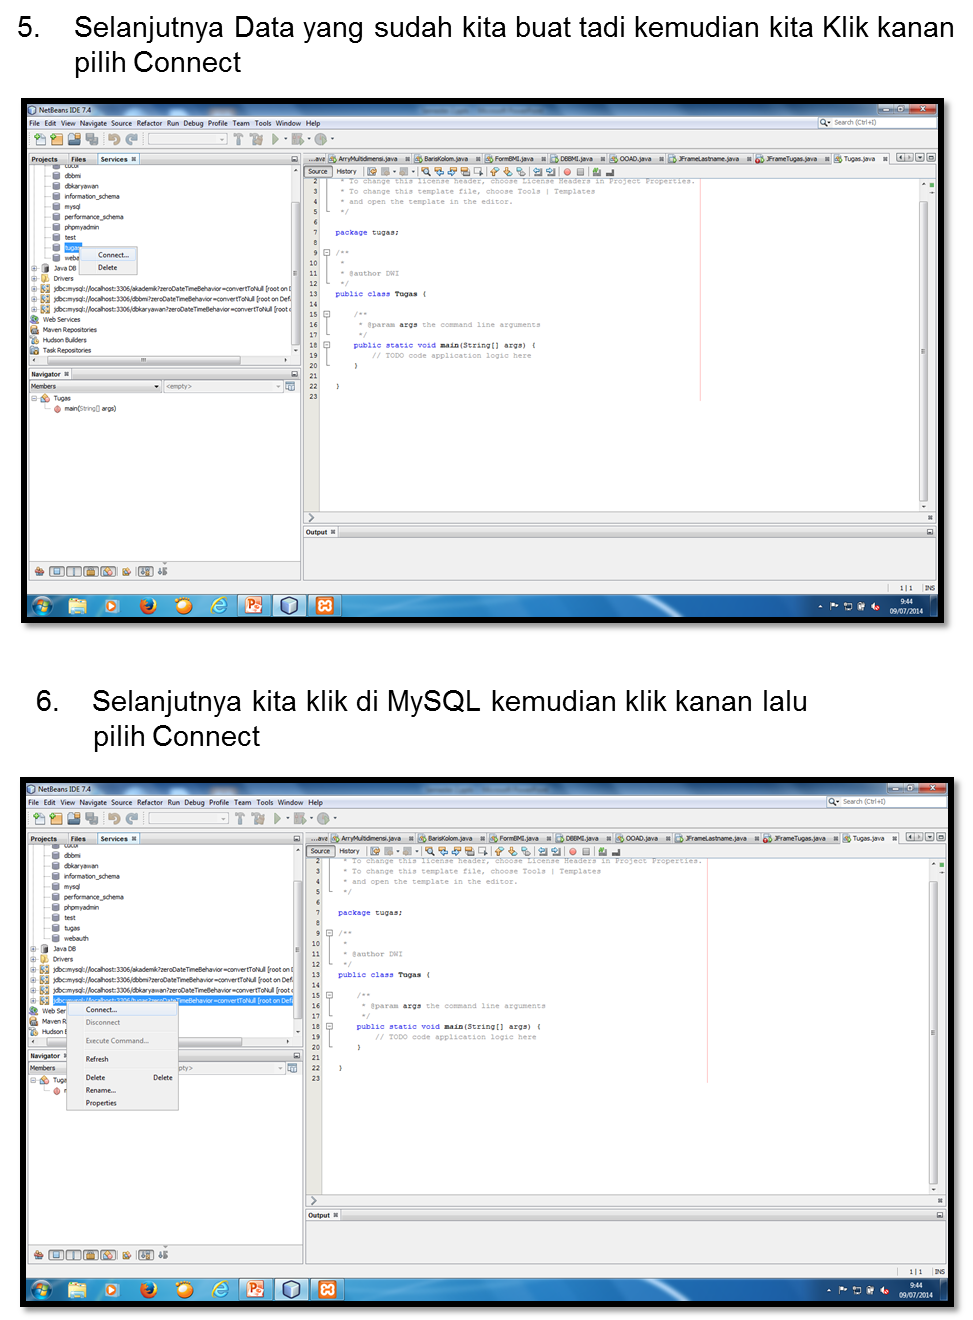Switch to the Projects tab

coord(44,158)
